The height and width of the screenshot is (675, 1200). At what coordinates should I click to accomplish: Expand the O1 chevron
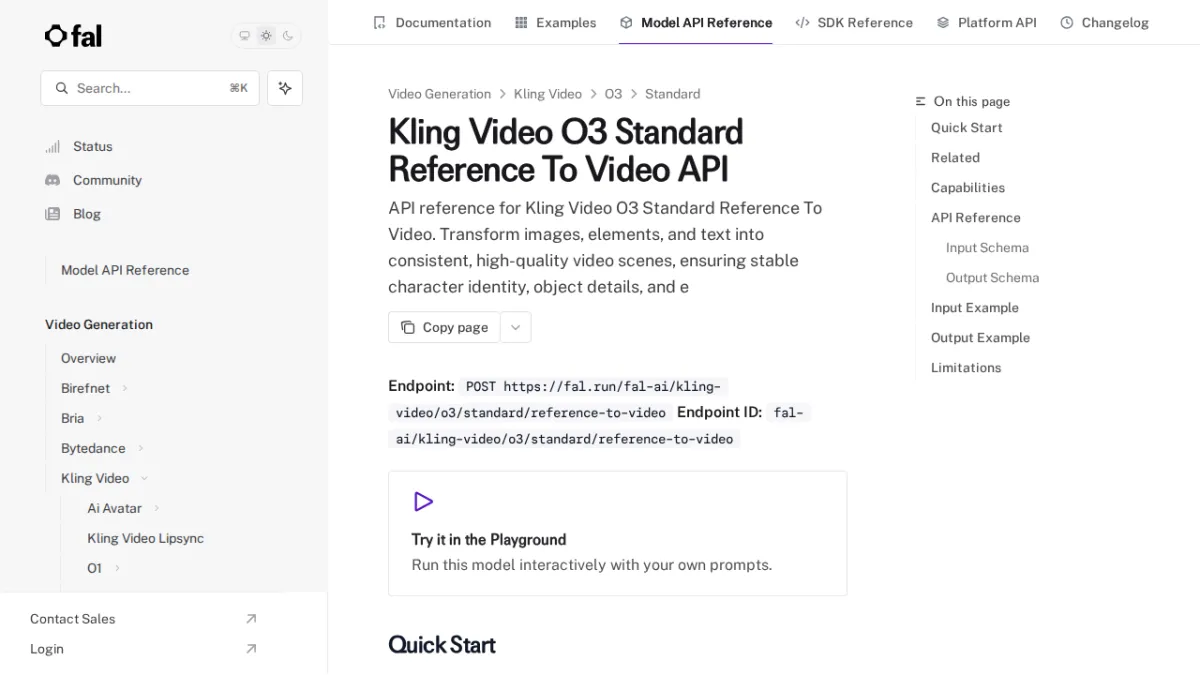click(x=117, y=568)
